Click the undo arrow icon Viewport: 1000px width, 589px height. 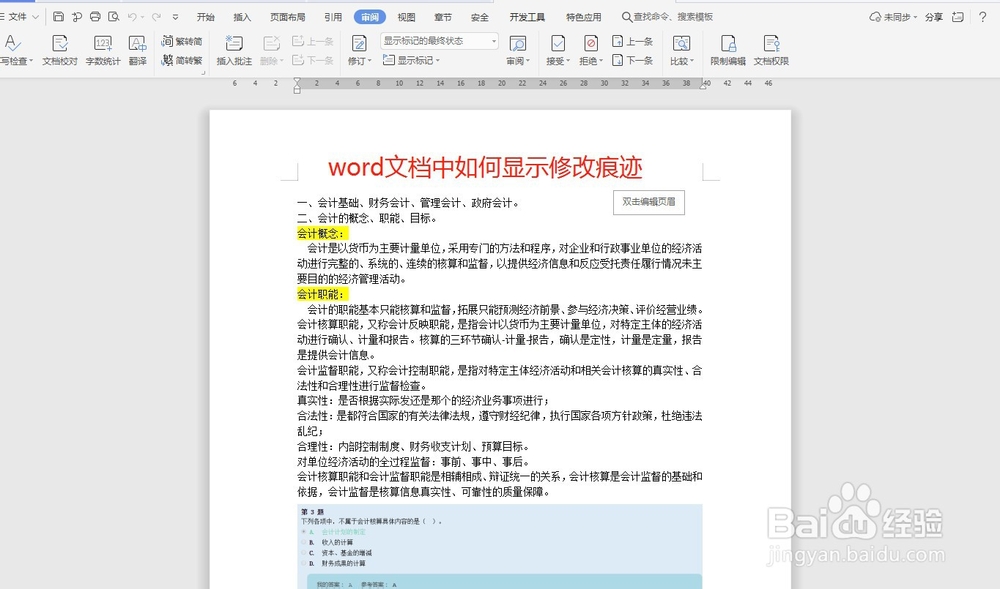point(132,17)
